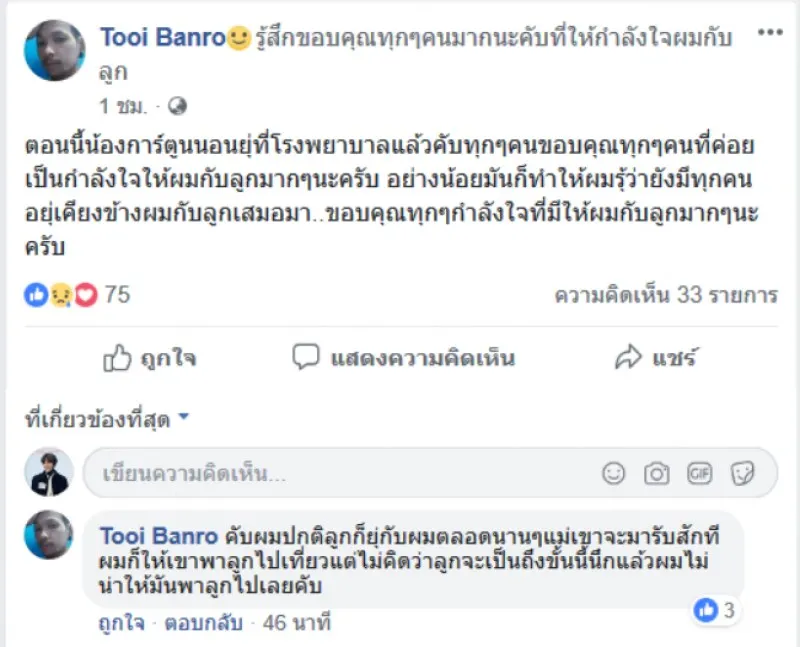Open the 33 comments (ความคิดเห็น 33 รายการ) link
Screen dimensions: 800x647
666,295
